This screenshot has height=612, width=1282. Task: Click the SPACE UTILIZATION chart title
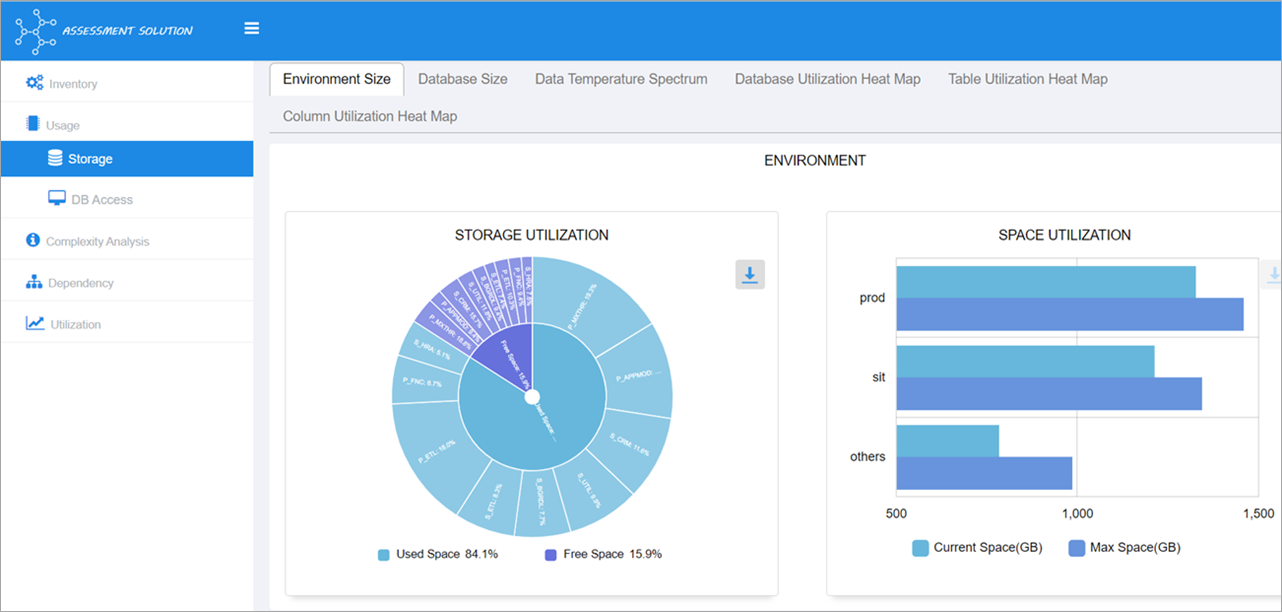click(1064, 235)
